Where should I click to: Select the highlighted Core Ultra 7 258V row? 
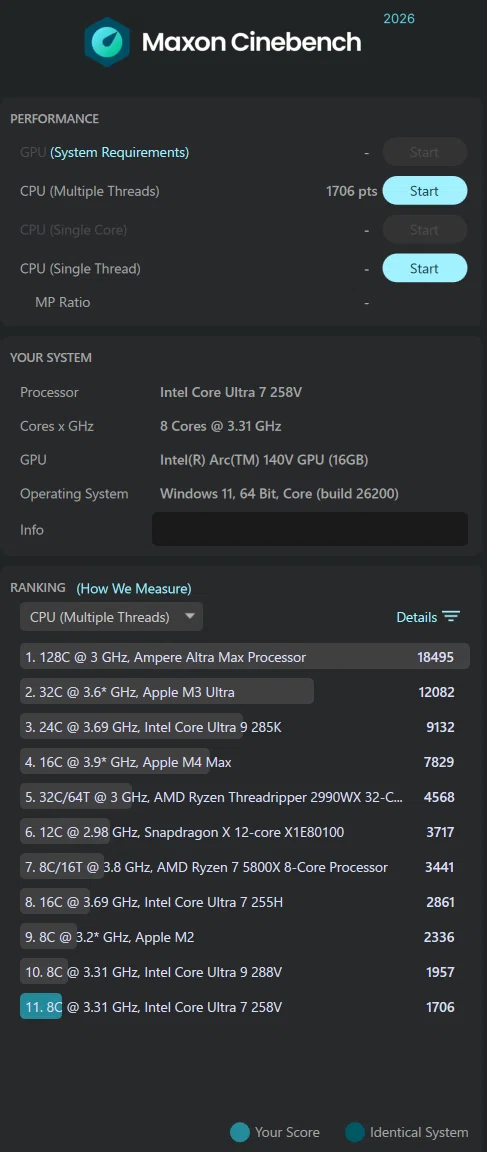pyautogui.click(x=245, y=1007)
